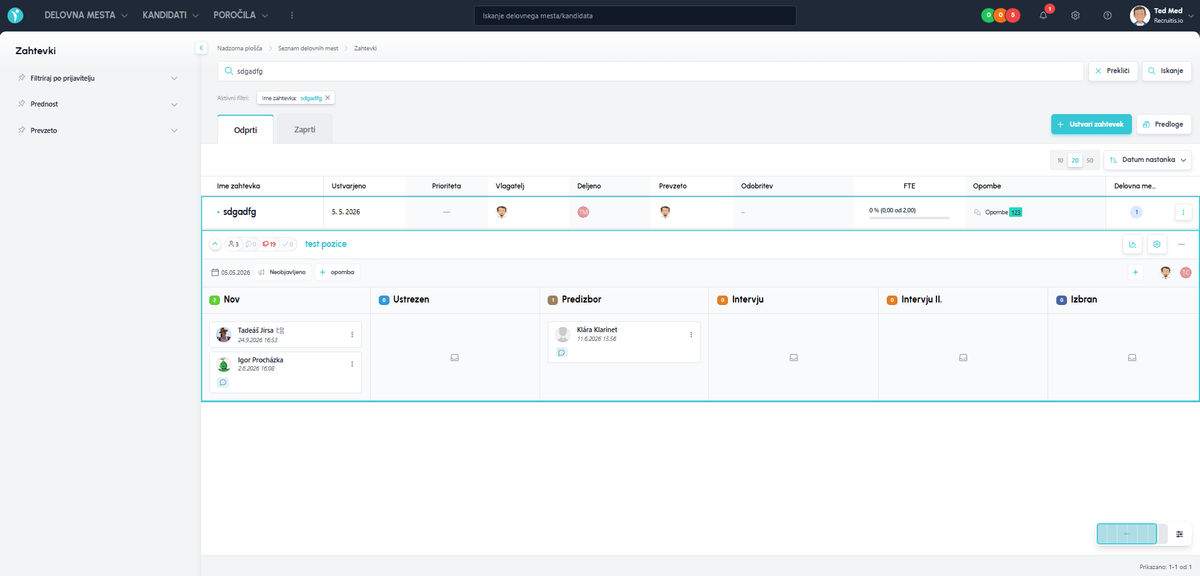Select the Odprti tab
This screenshot has width=1200, height=576.
pos(246,129)
